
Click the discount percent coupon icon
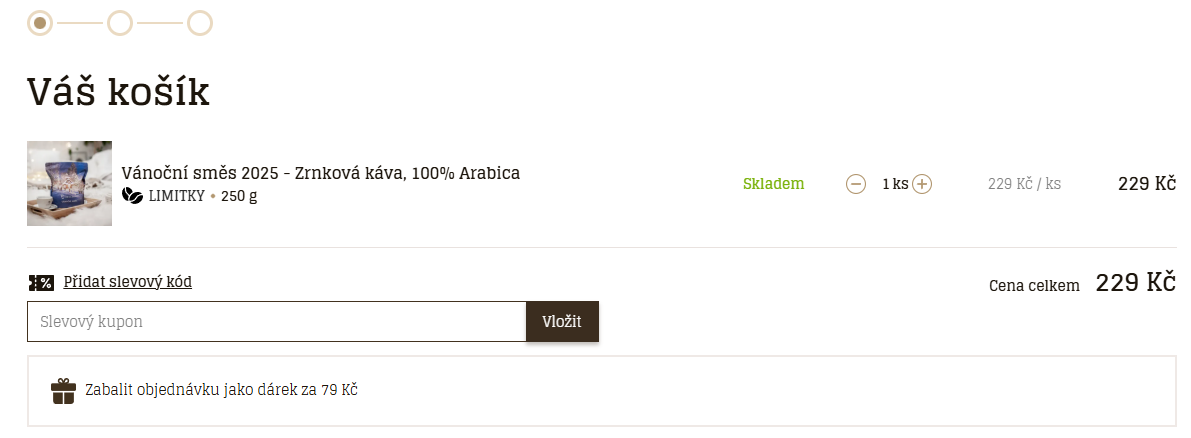coord(41,283)
